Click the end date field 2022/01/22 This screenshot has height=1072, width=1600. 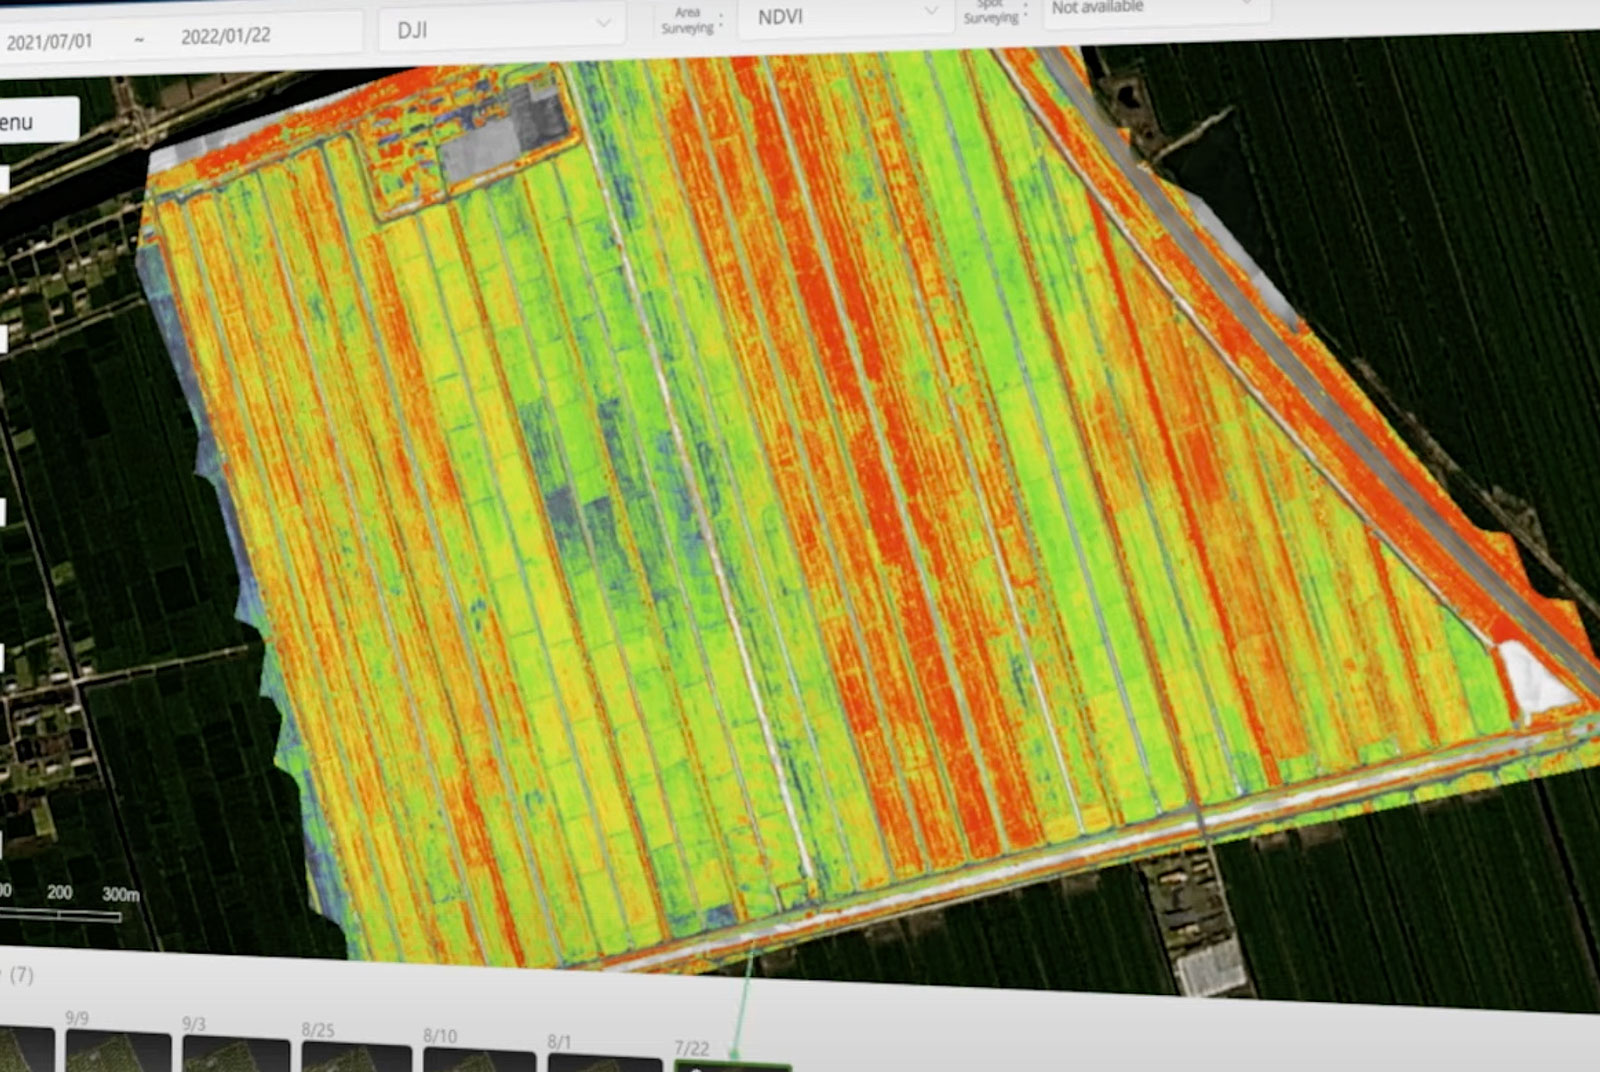[226, 36]
